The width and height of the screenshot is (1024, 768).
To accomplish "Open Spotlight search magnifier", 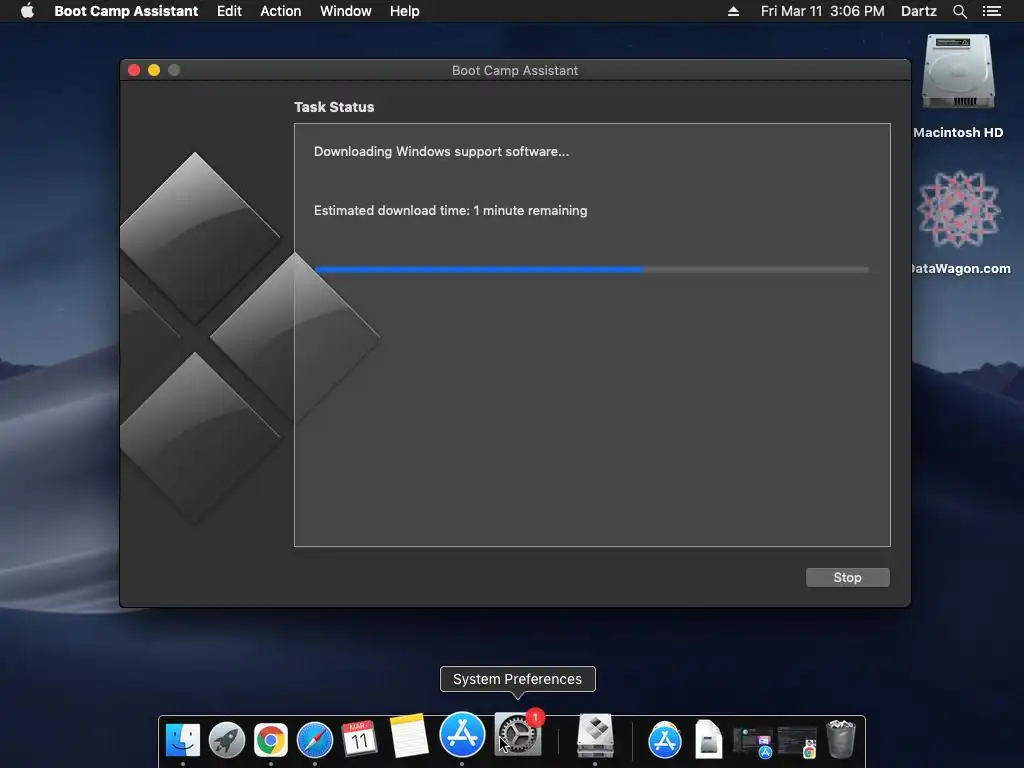I will pos(959,11).
